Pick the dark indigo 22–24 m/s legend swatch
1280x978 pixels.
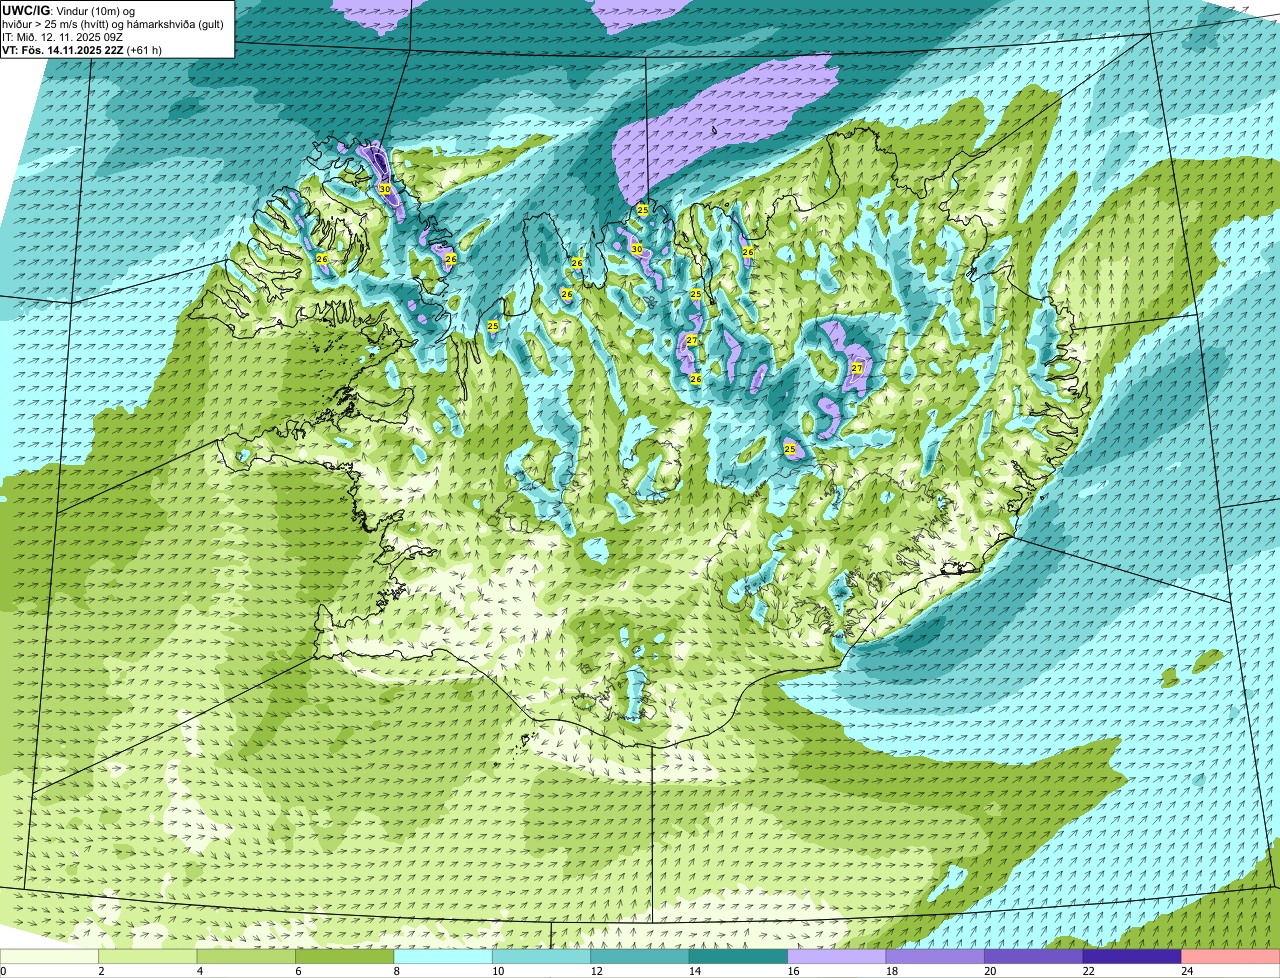click(1132, 956)
